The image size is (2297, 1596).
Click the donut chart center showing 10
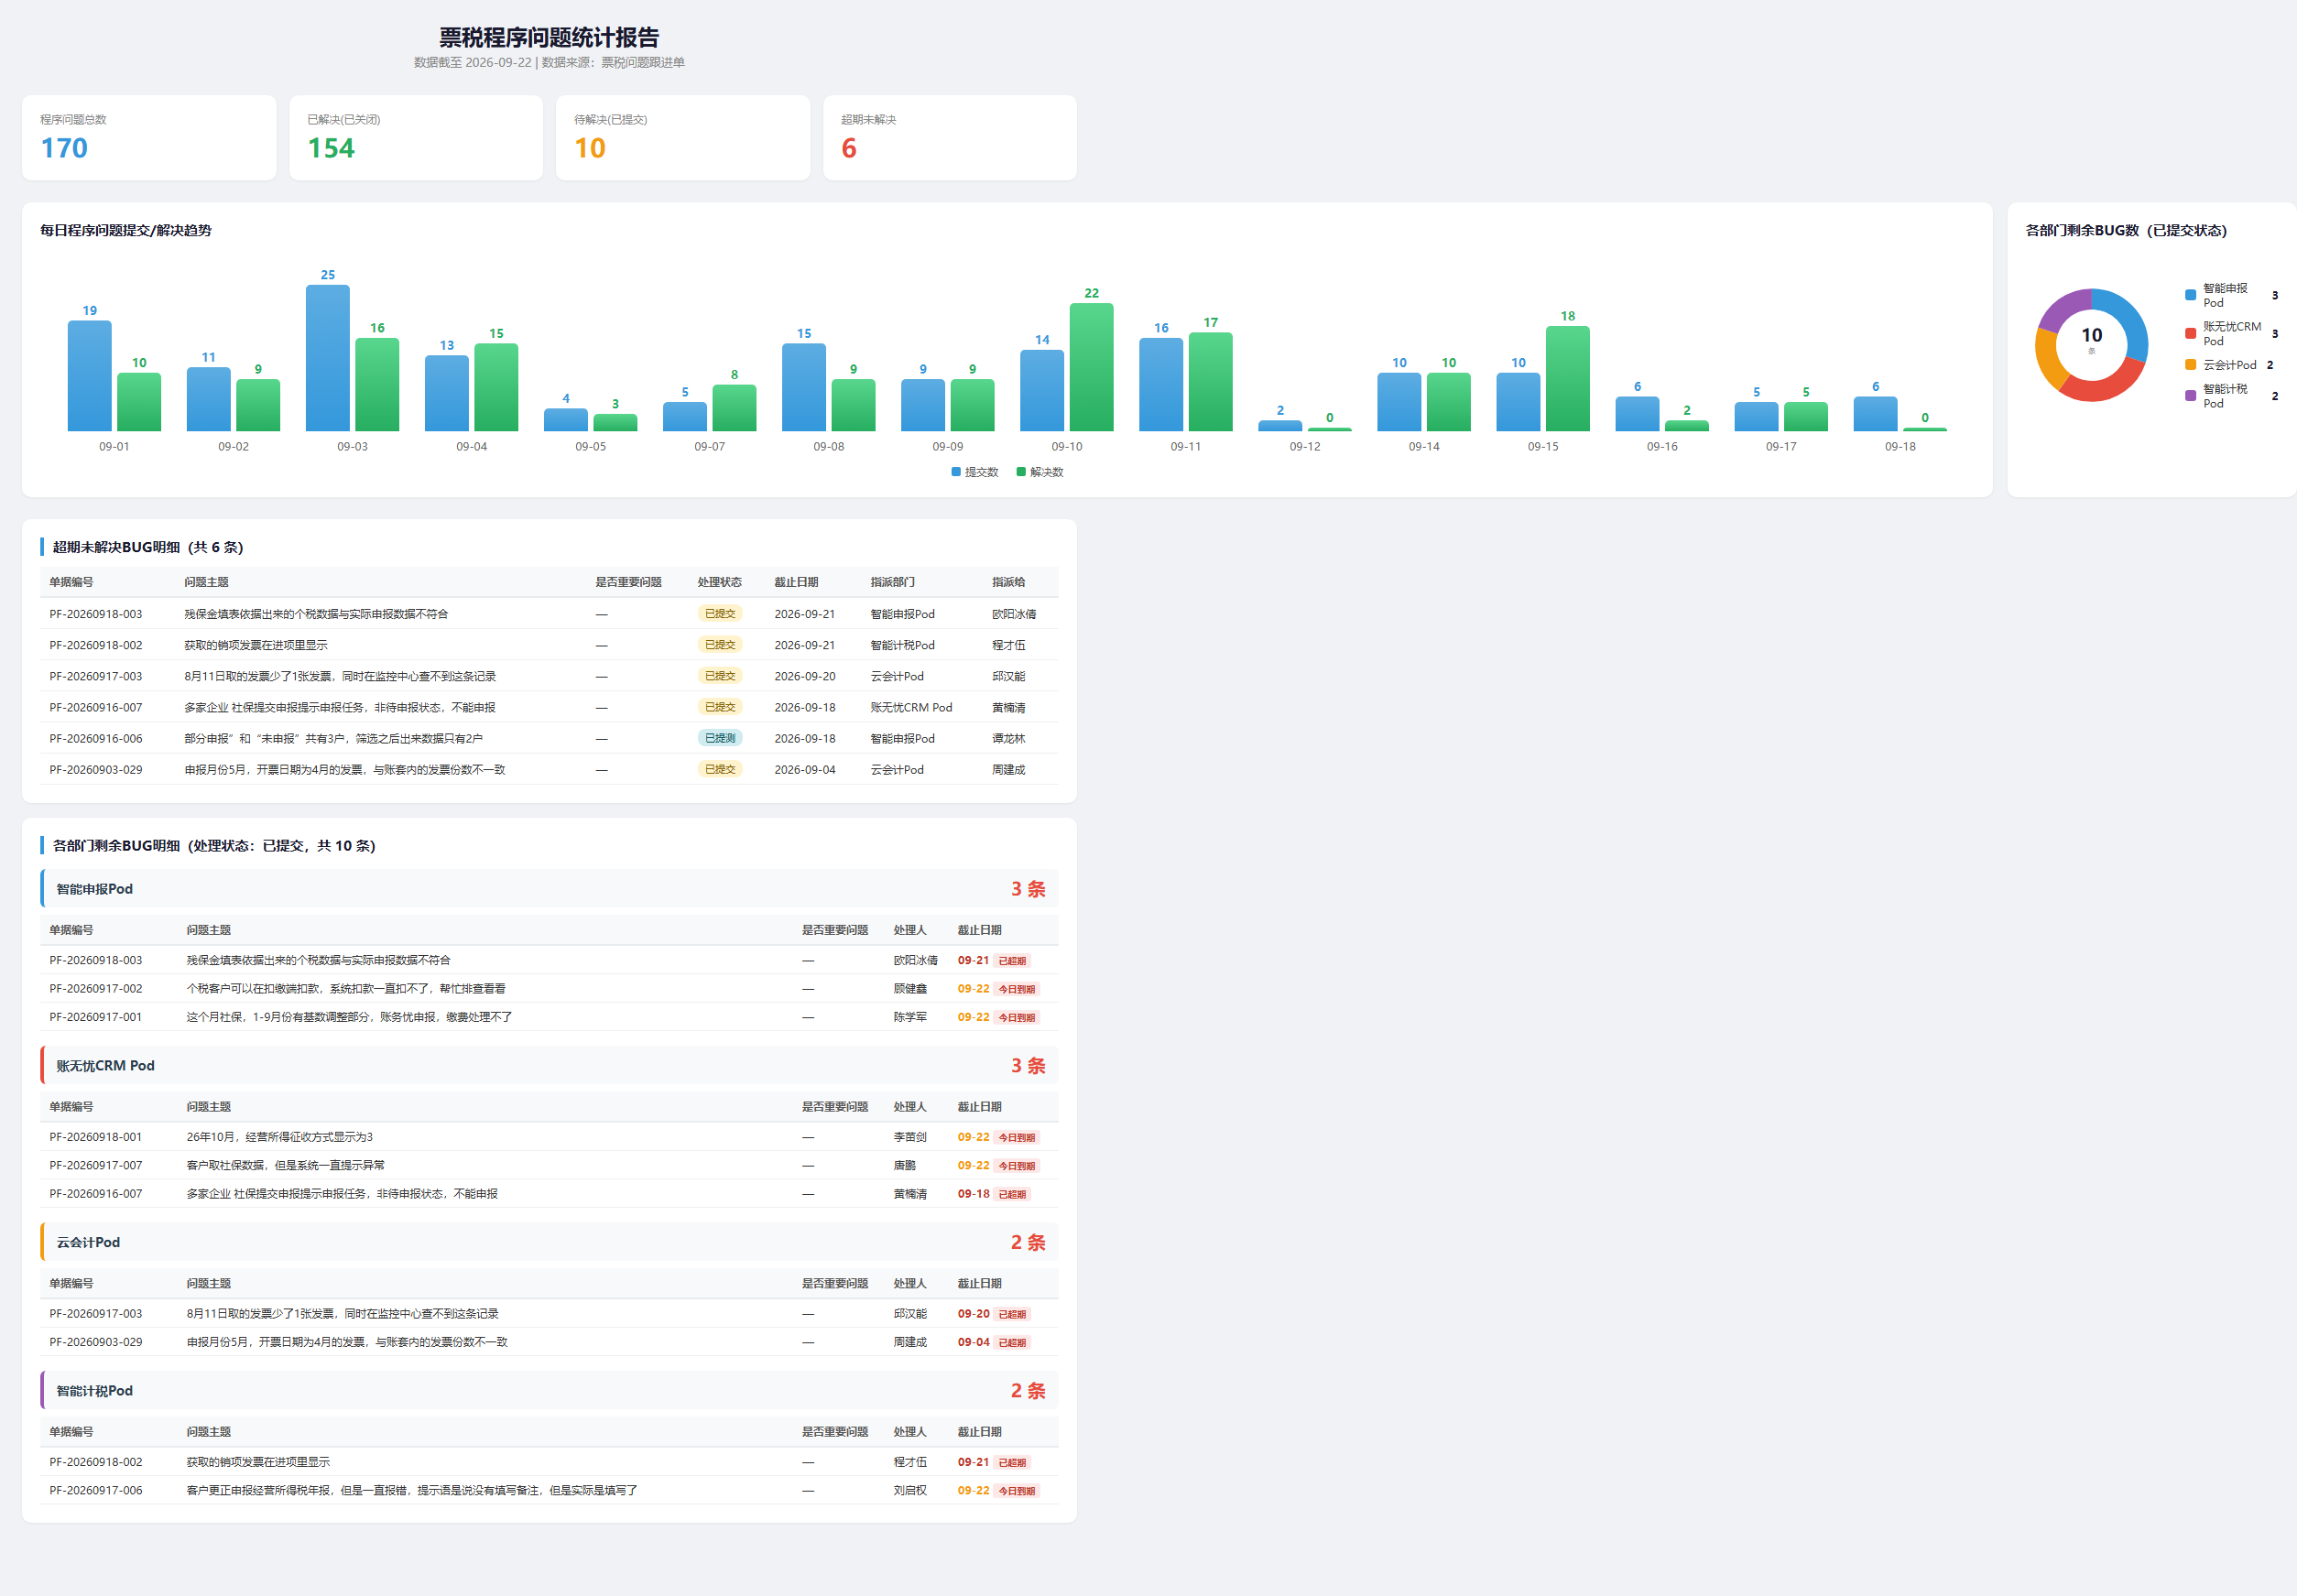click(x=2091, y=338)
